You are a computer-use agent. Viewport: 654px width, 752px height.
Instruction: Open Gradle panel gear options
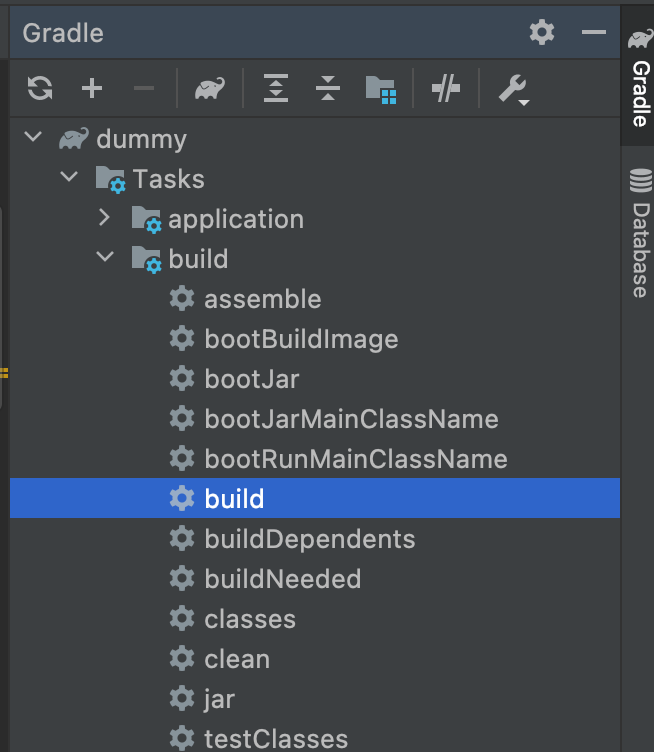[x=542, y=32]
